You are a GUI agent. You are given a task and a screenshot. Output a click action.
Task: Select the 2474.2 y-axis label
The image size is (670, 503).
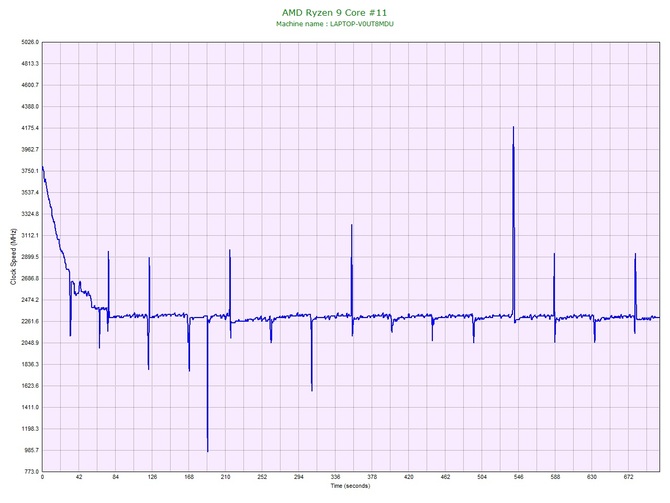(x=30, y=300)
